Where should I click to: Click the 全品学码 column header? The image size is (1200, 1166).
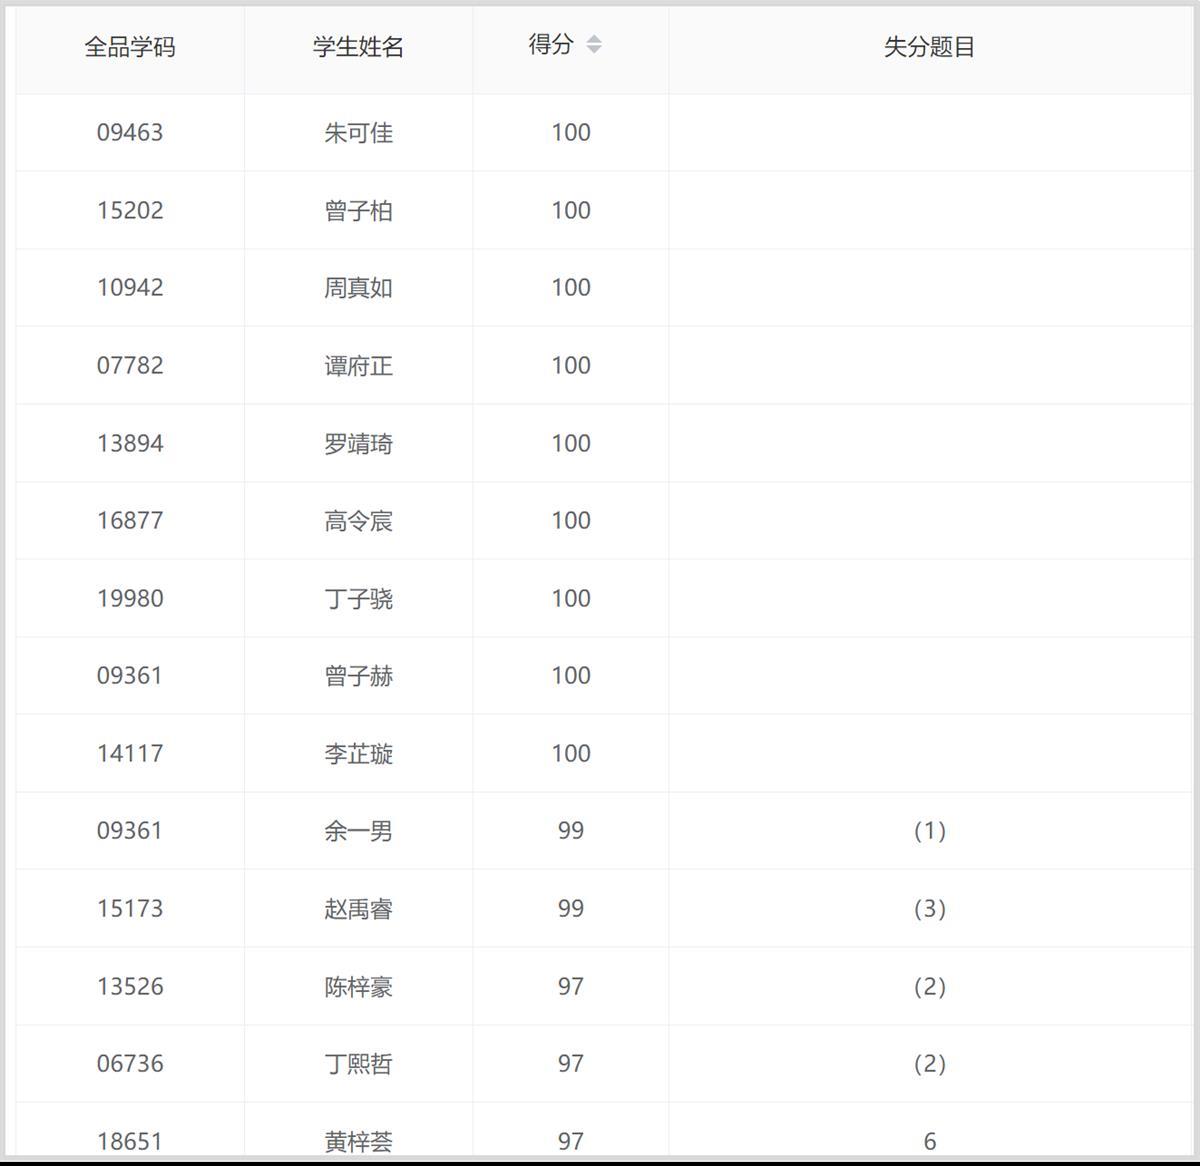tap(130, 47)
